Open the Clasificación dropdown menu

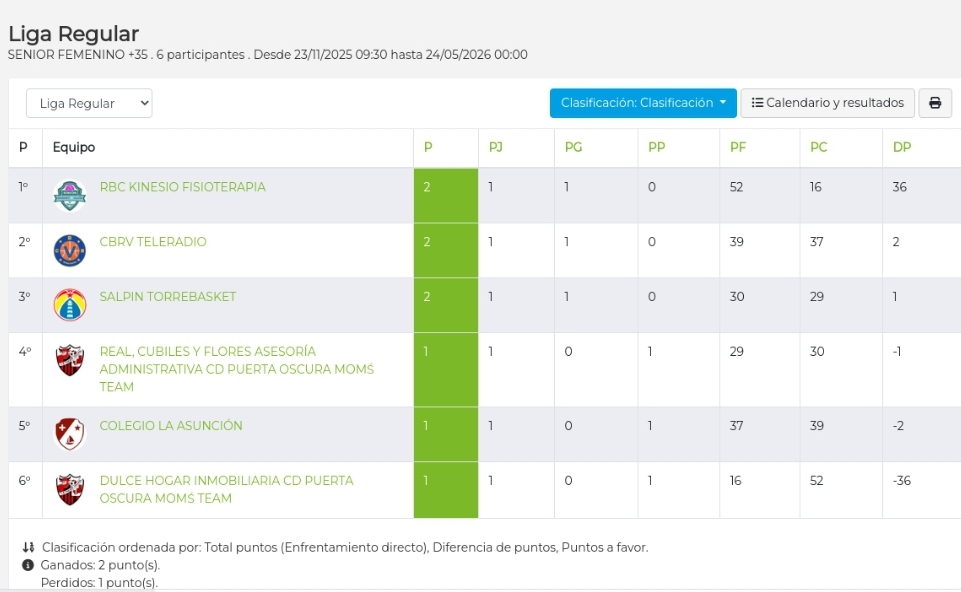point(642,102)
